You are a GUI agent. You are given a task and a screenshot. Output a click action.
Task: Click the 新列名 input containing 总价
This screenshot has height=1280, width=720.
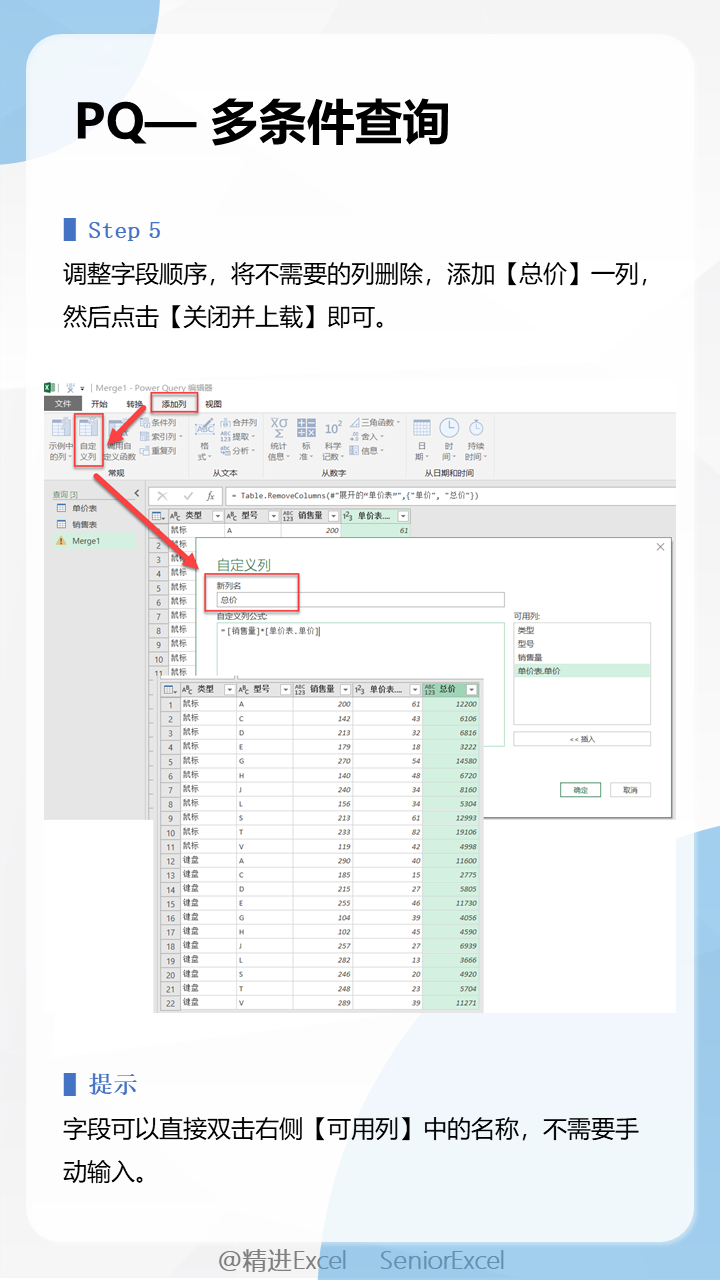[360, 600]
